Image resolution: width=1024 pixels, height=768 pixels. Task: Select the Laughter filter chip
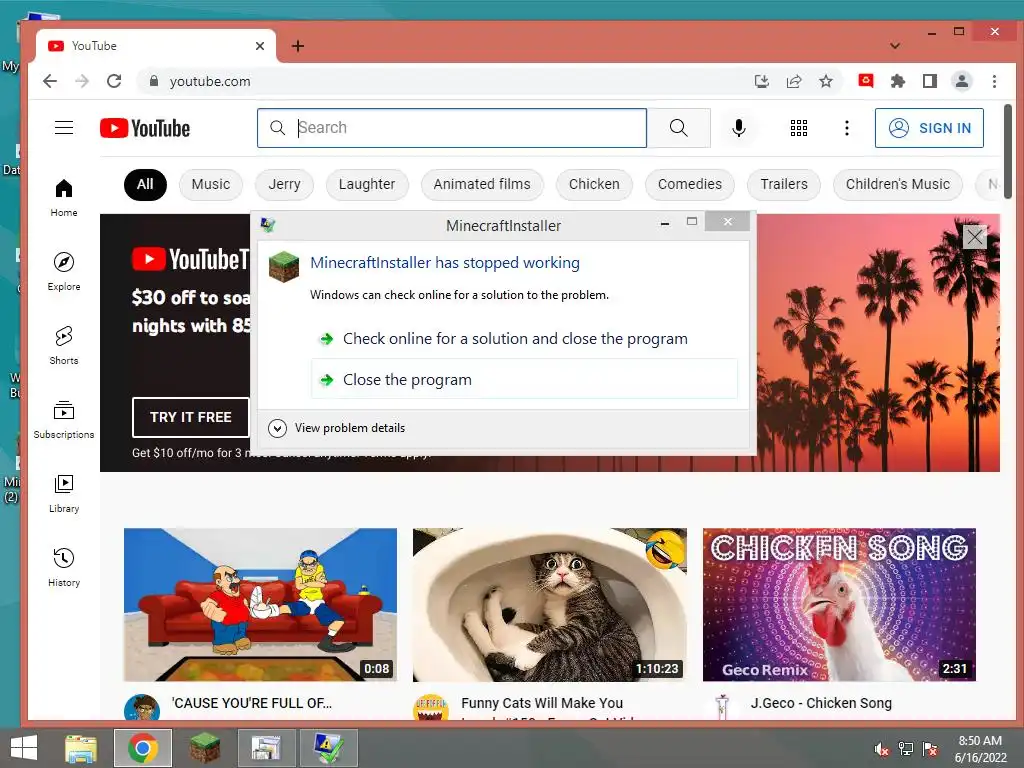tap(367, 185)
